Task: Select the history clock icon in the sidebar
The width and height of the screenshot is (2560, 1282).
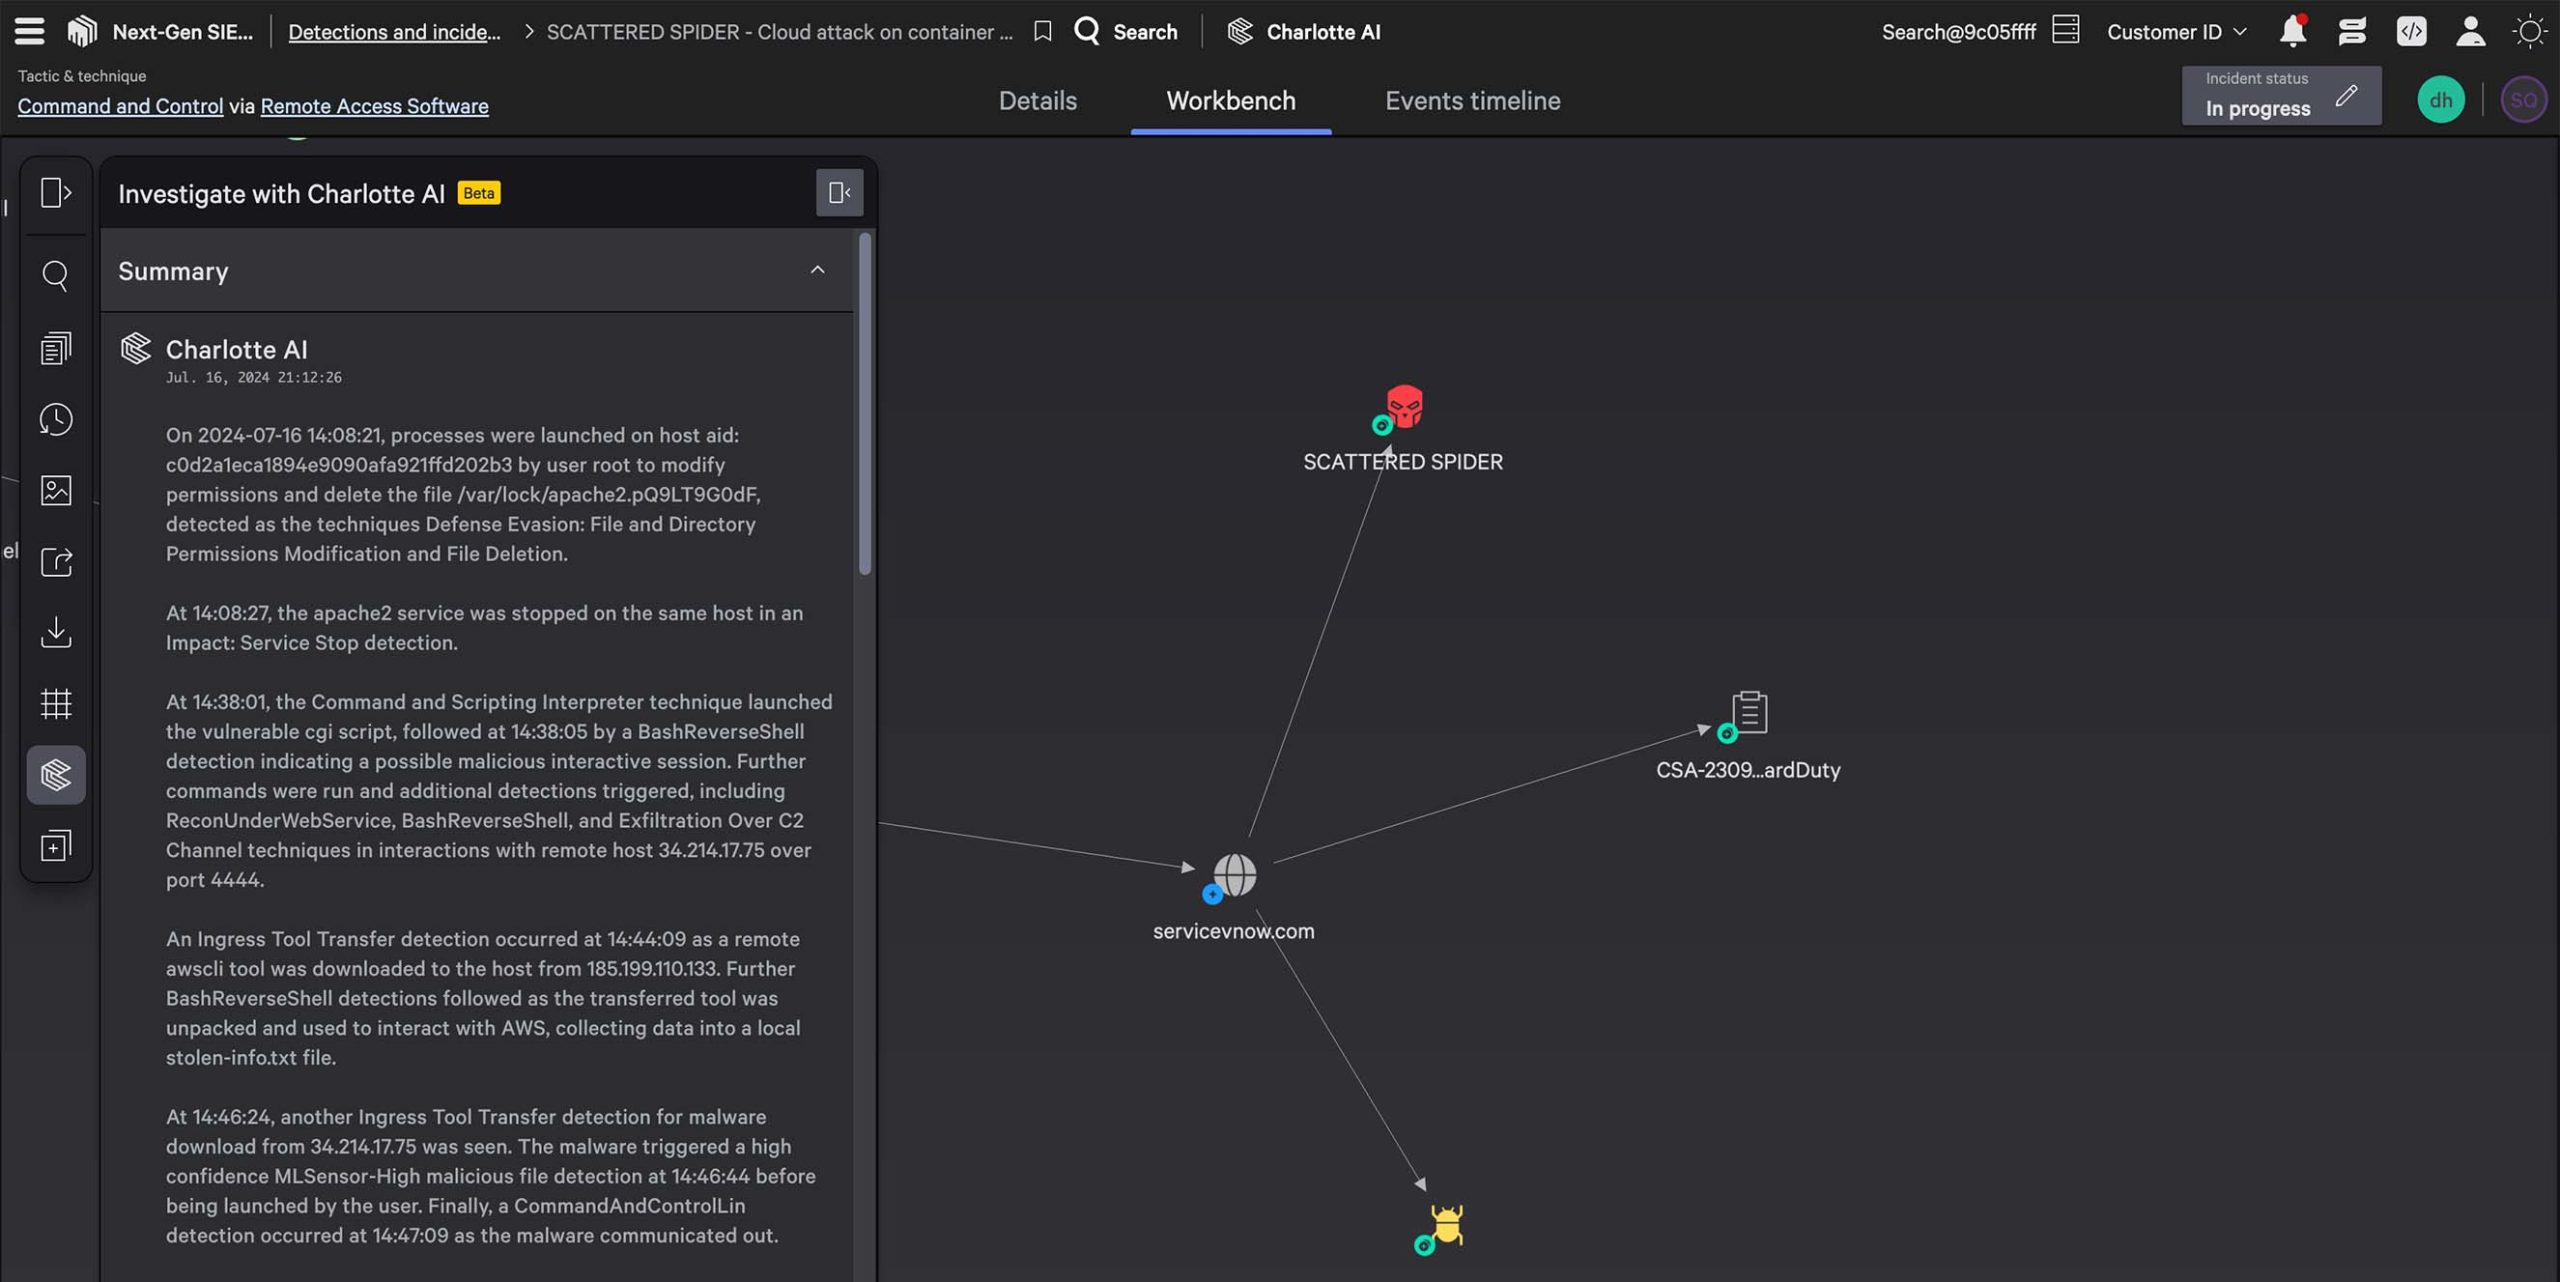Action: [55, 420]
